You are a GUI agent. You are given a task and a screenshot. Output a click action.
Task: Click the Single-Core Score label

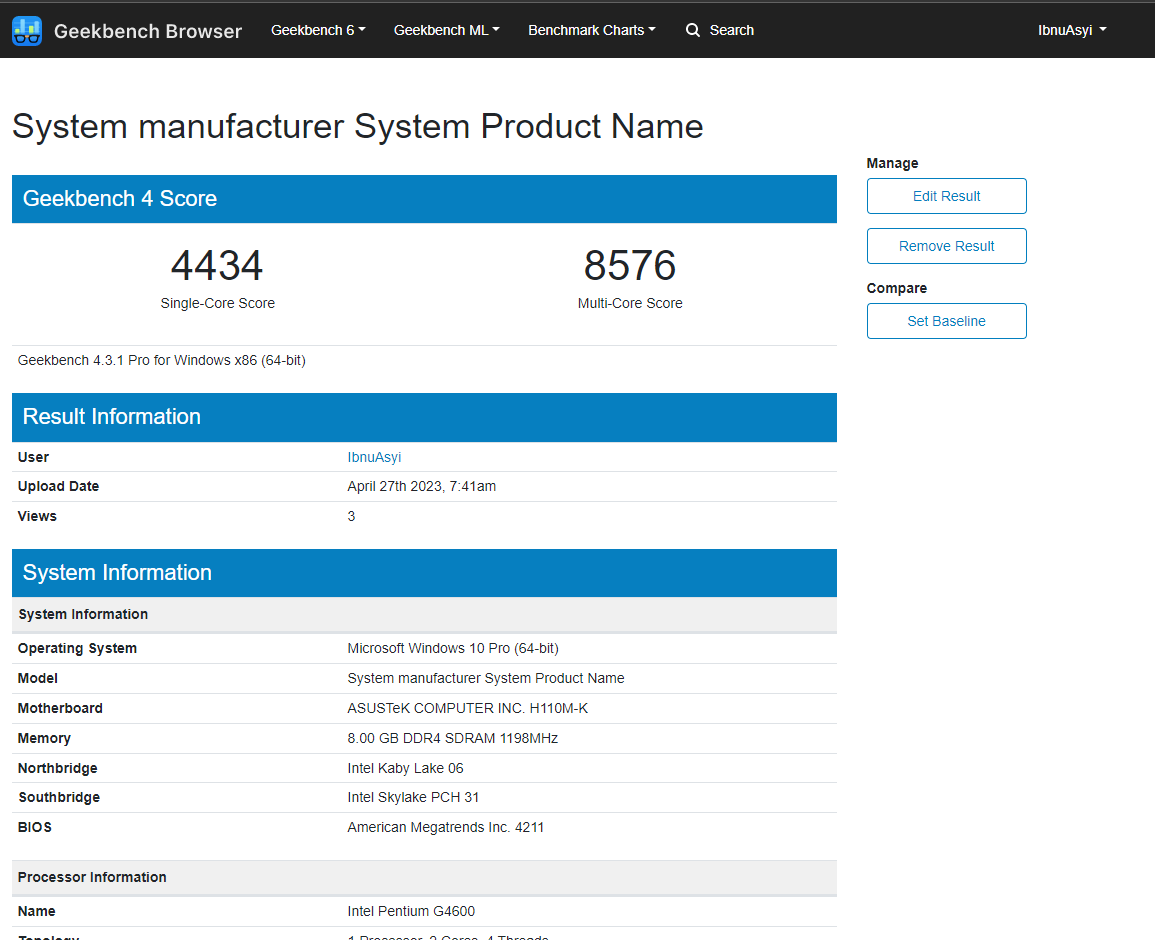coord(217,303)
